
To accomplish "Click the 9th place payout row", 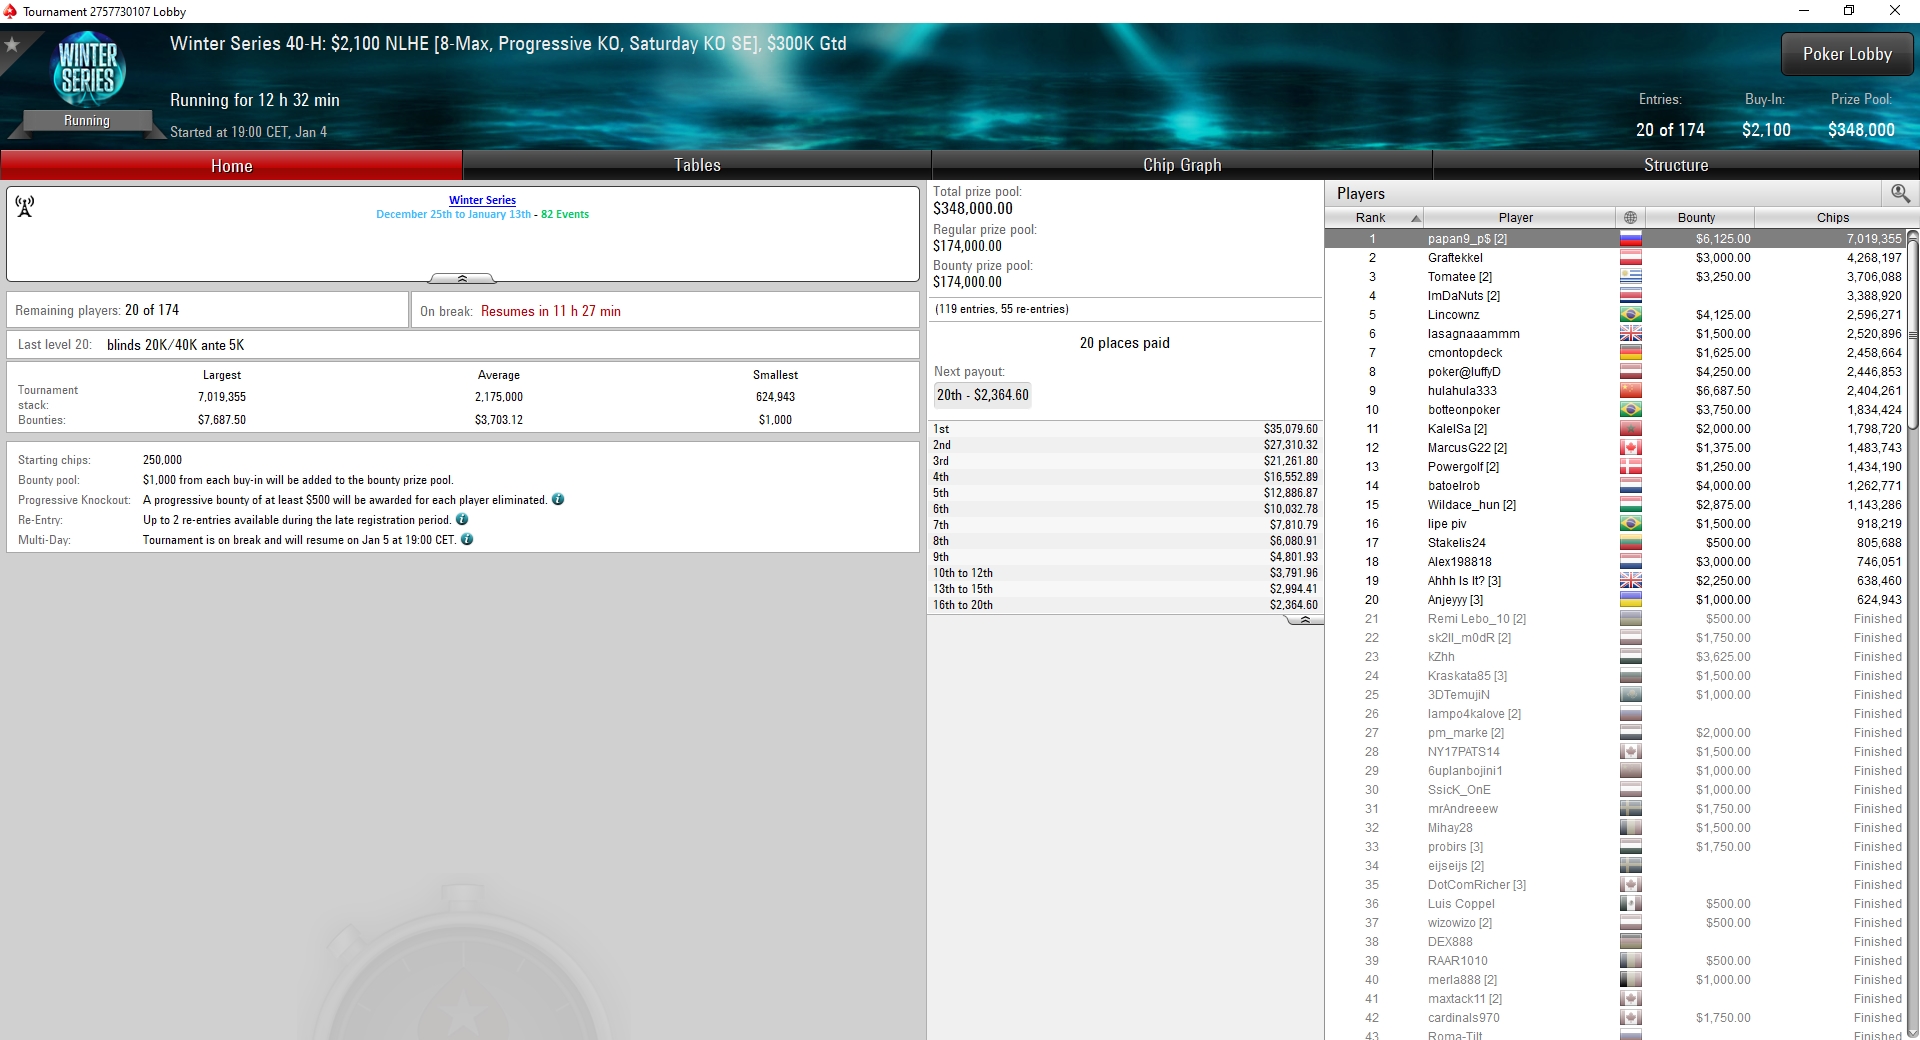I will tap(1125, 557).
